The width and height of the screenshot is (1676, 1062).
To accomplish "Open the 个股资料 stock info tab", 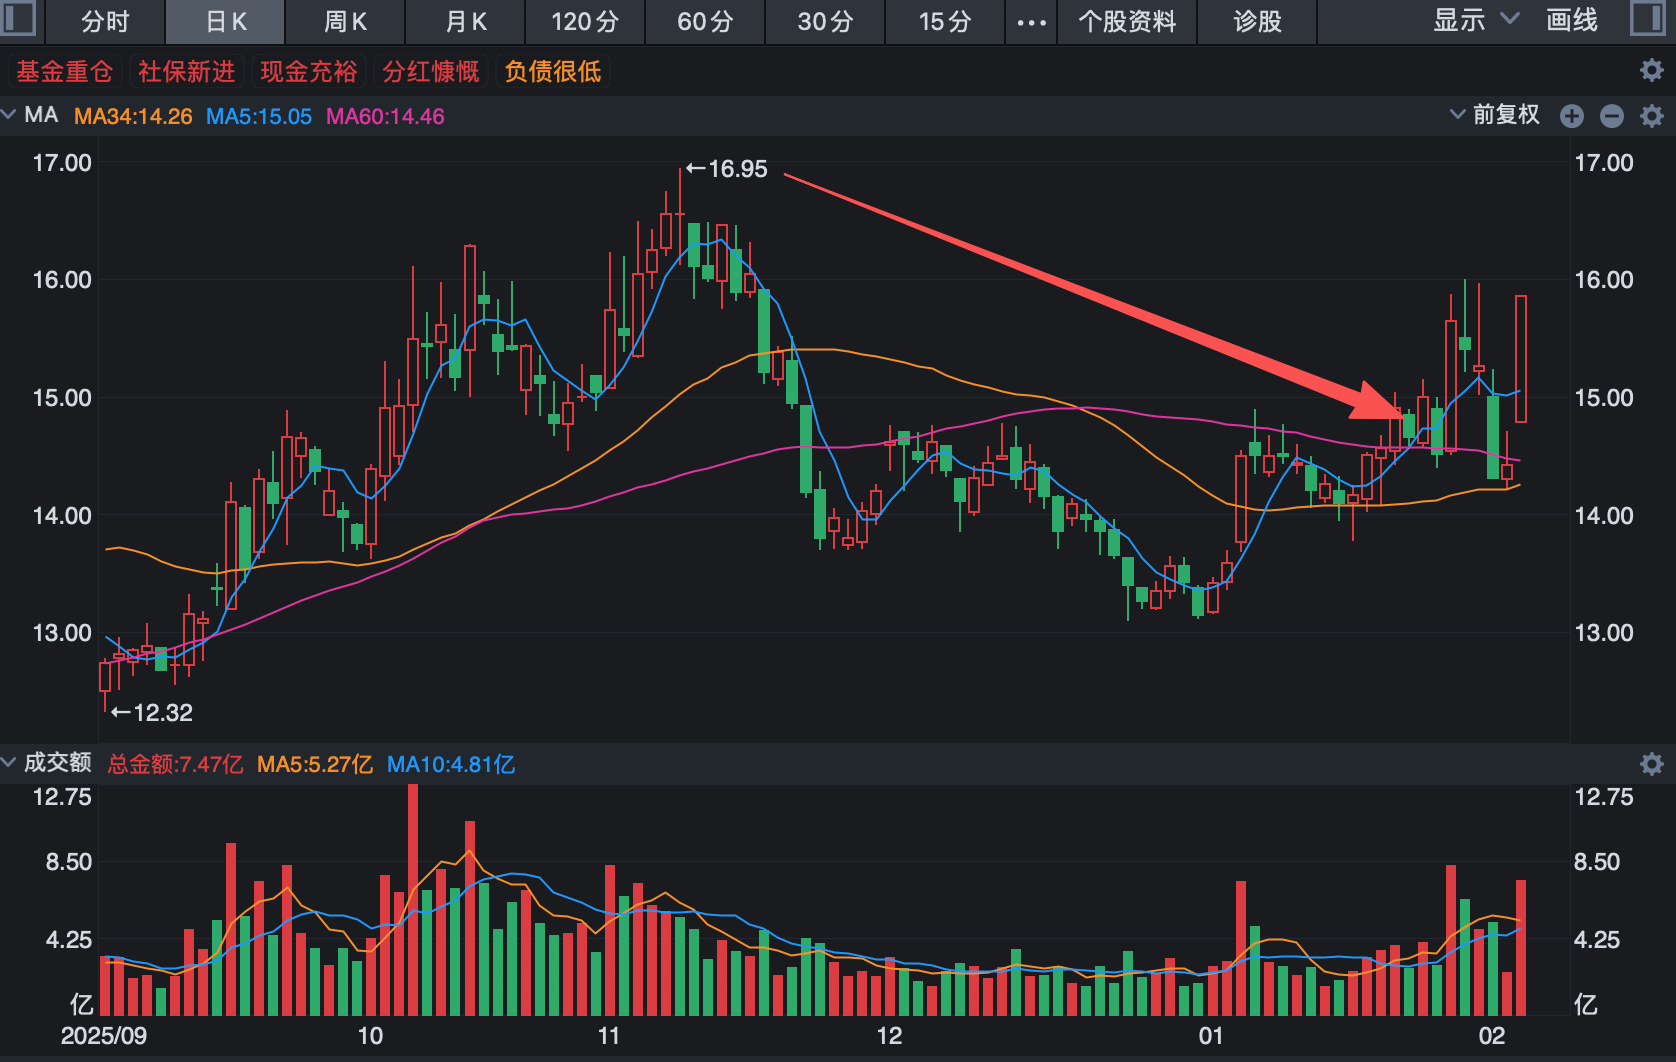I will 1127,21.
